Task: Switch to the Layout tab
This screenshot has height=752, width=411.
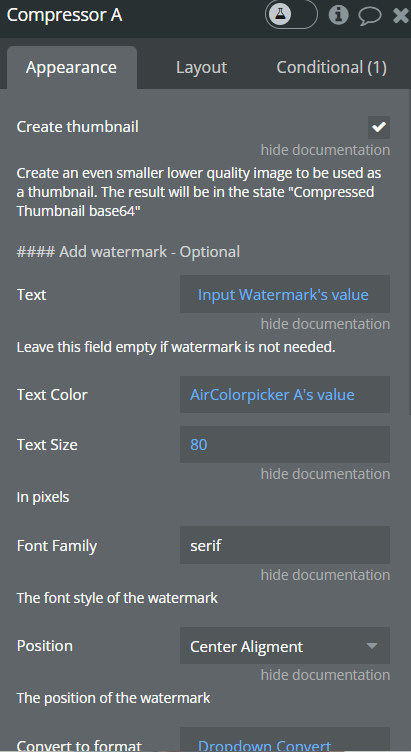Action: pyautogui.click(x=201, y=67)
